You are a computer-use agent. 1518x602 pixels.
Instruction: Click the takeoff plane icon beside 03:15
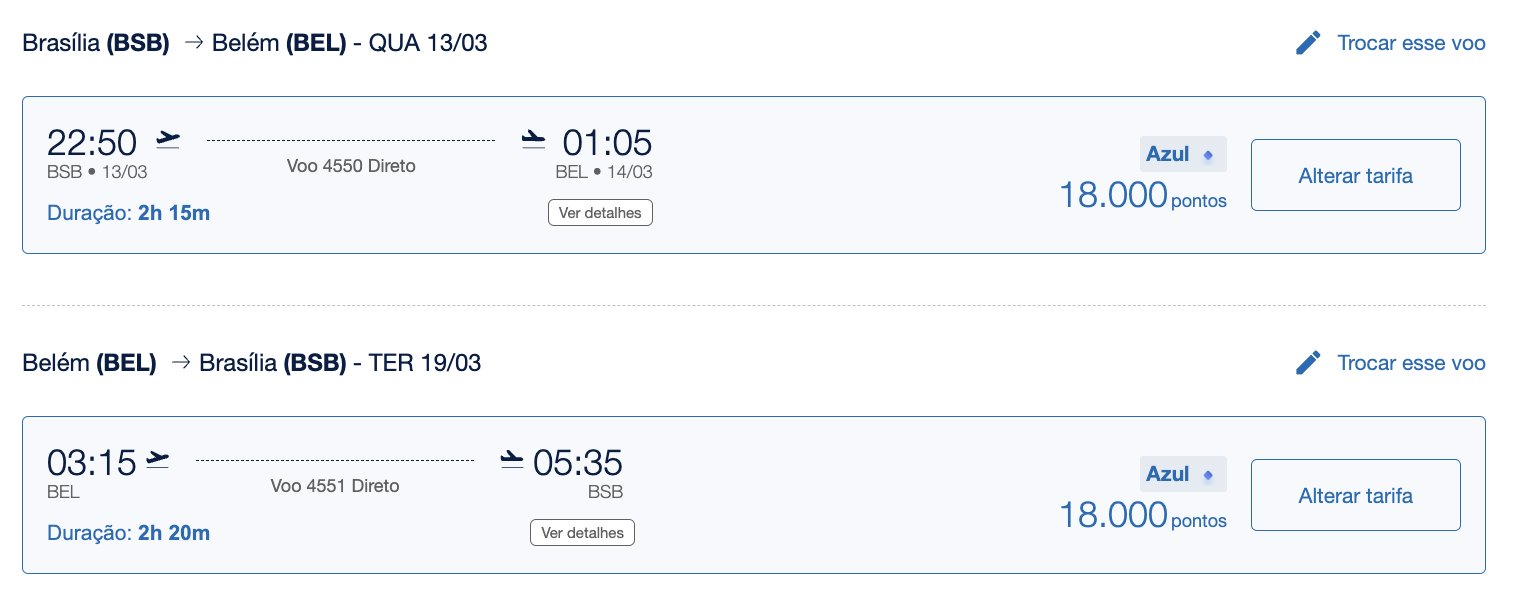coord(157,459)
